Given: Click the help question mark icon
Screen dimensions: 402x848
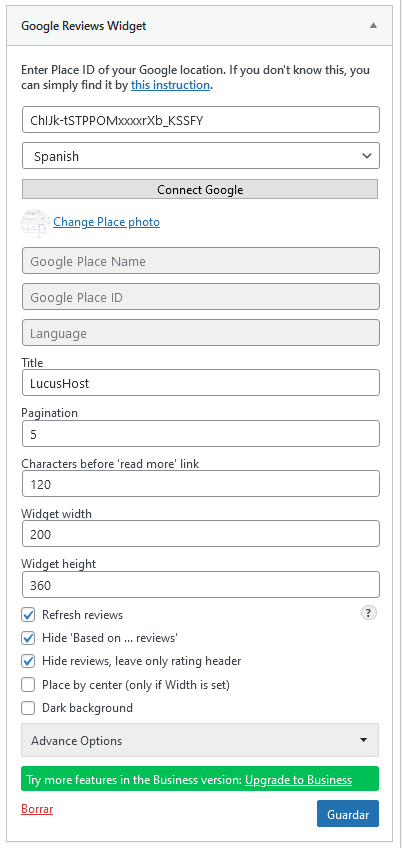Looking at the screenshot, I should tap(368, 613).
